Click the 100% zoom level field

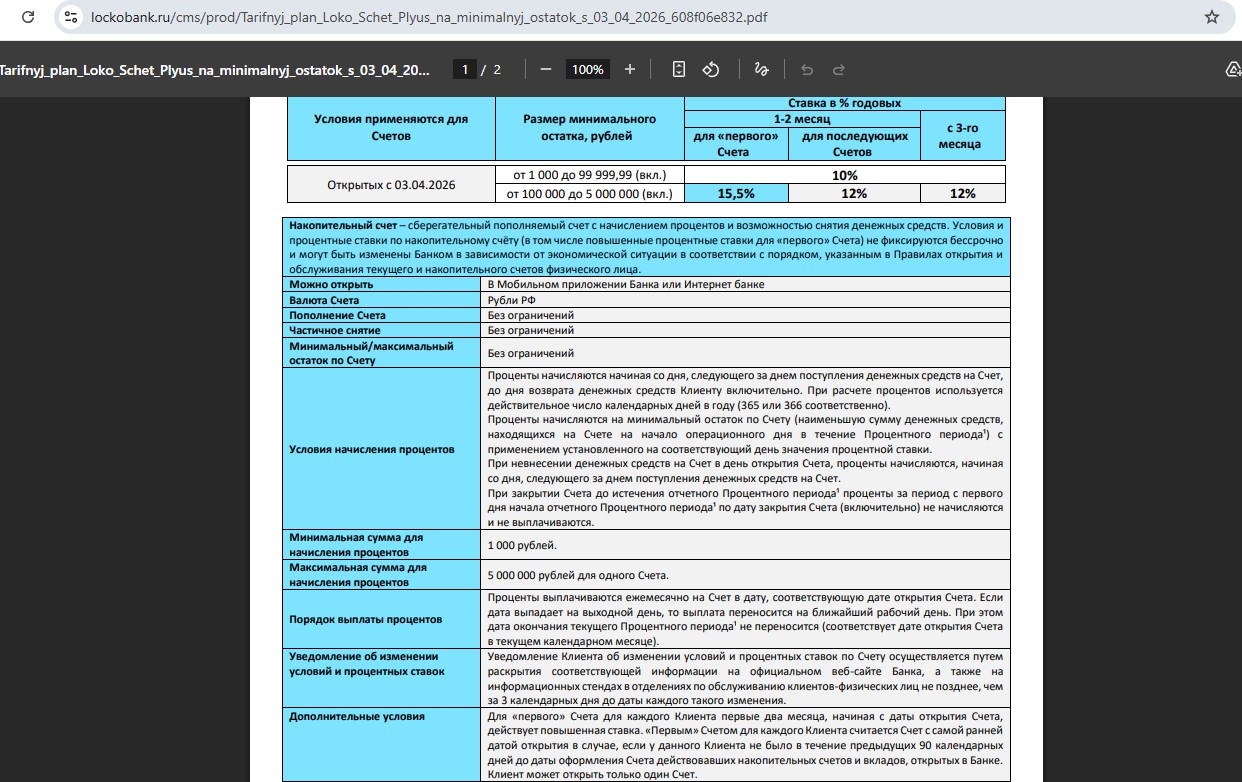pos(588,69)
